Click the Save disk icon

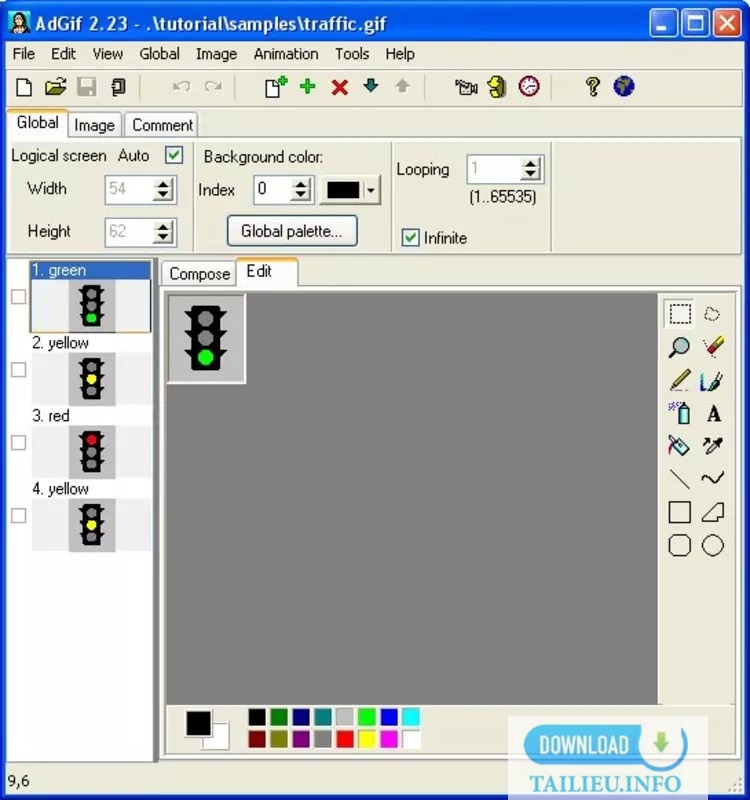tap(87, 87)
